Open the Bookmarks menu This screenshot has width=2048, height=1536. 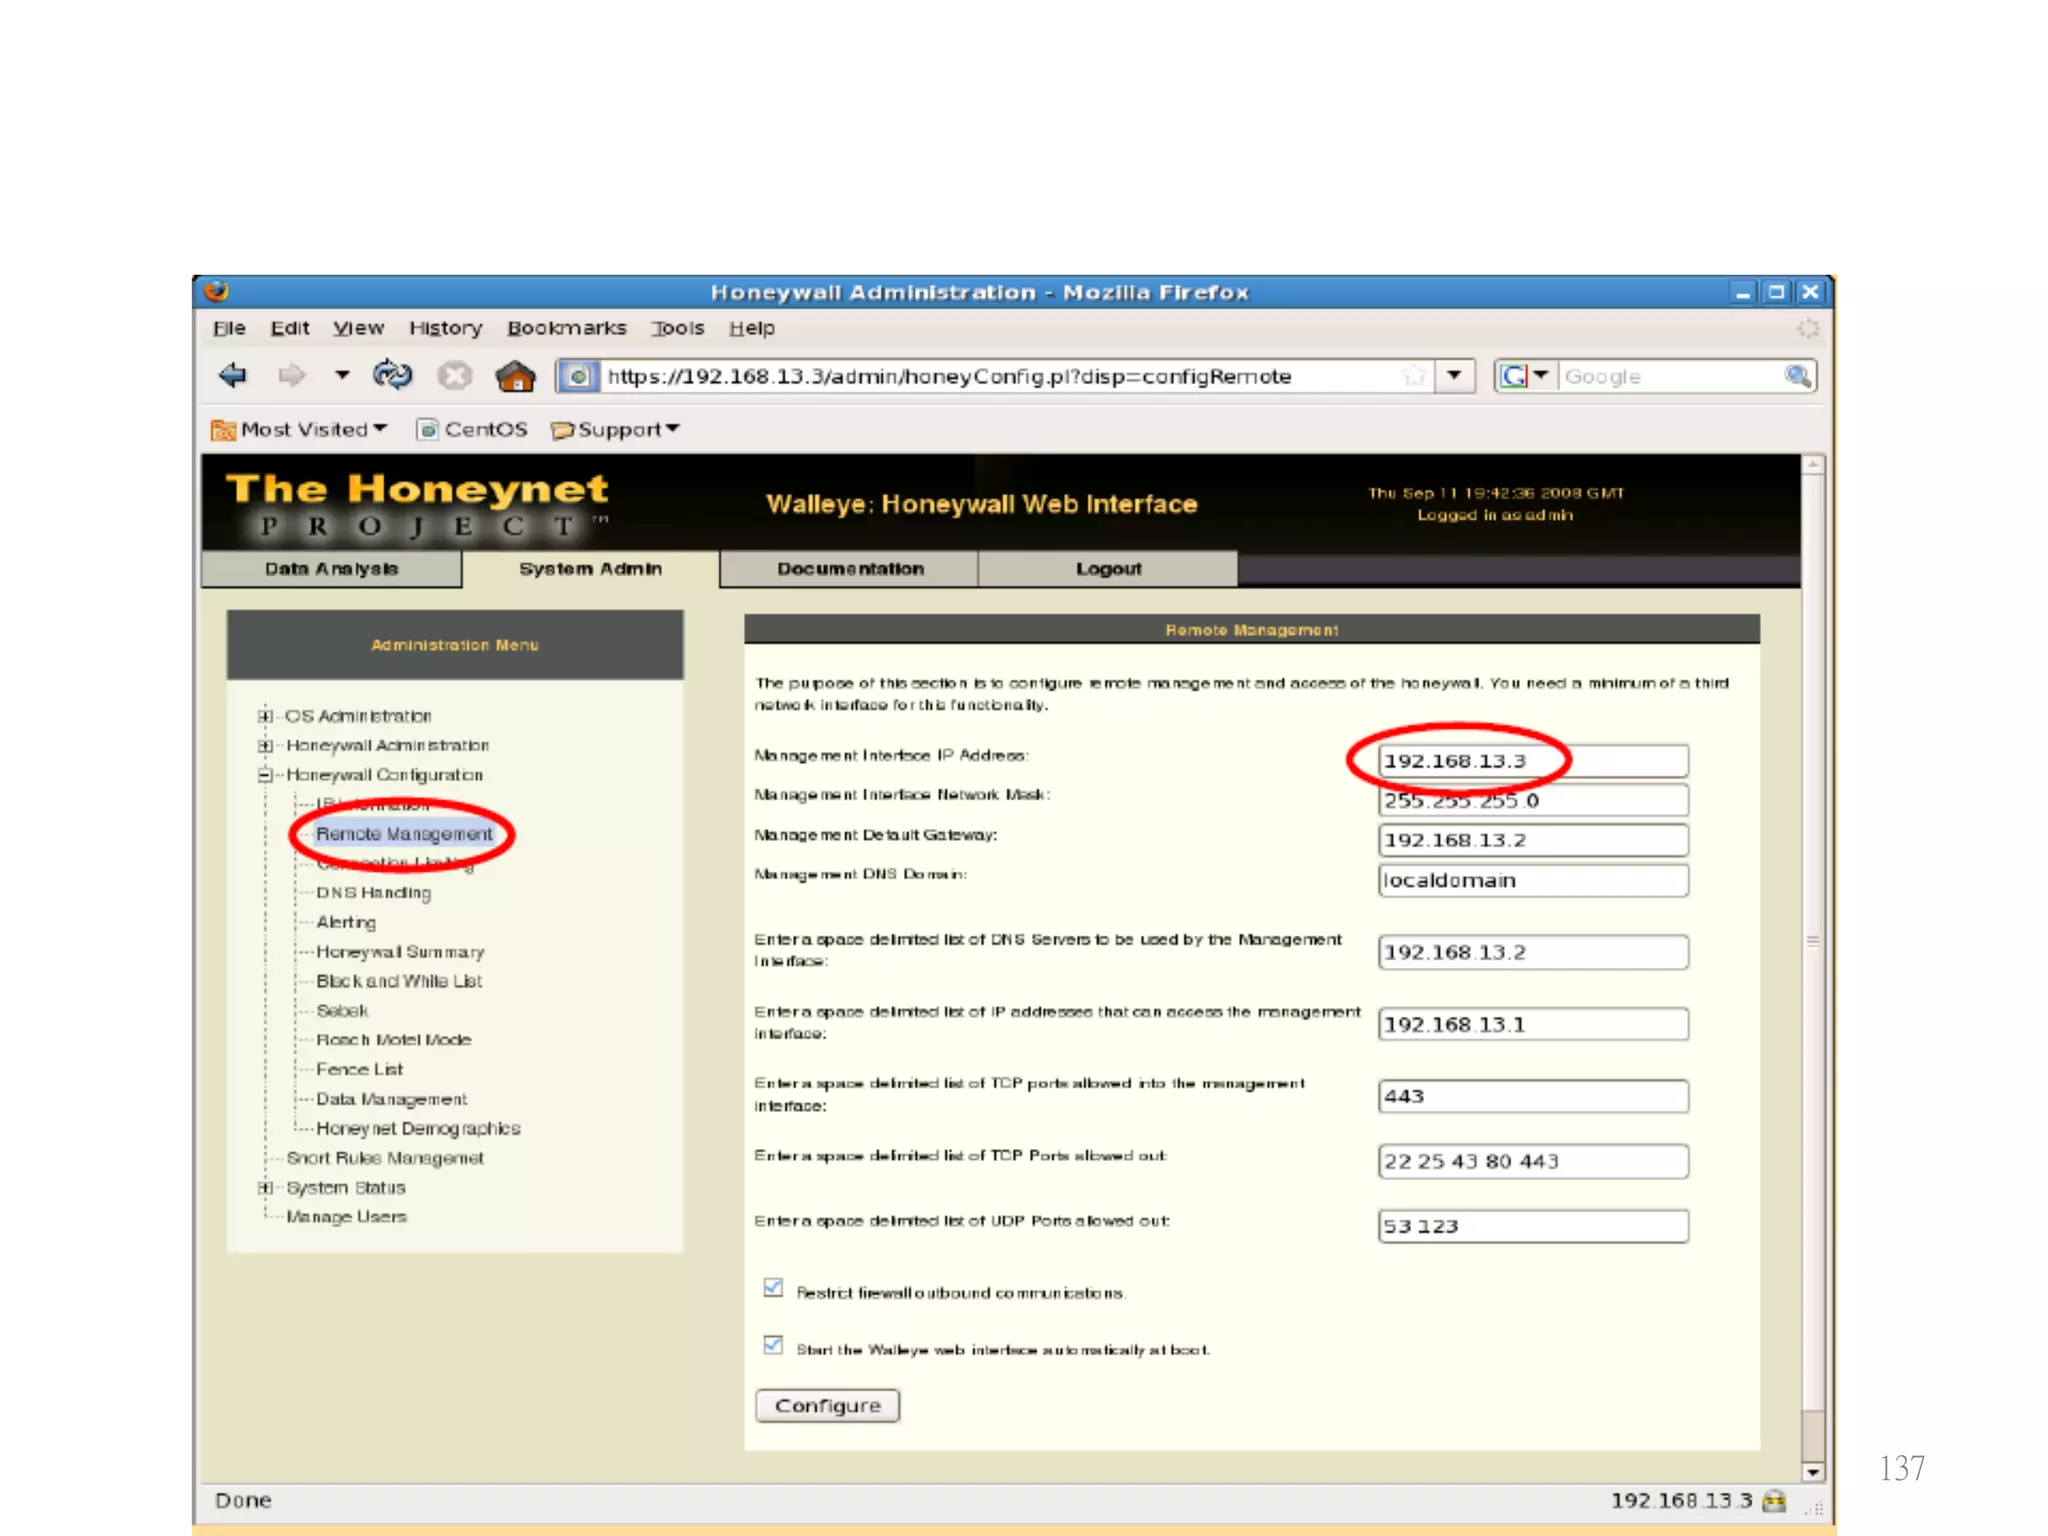(x=566, y=328)
